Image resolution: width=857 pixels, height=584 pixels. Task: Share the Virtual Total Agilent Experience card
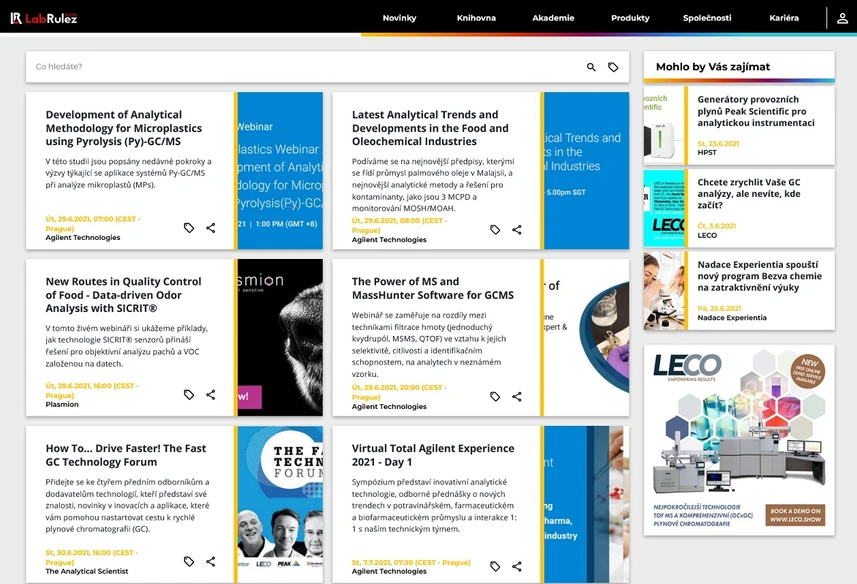(516, 566)
